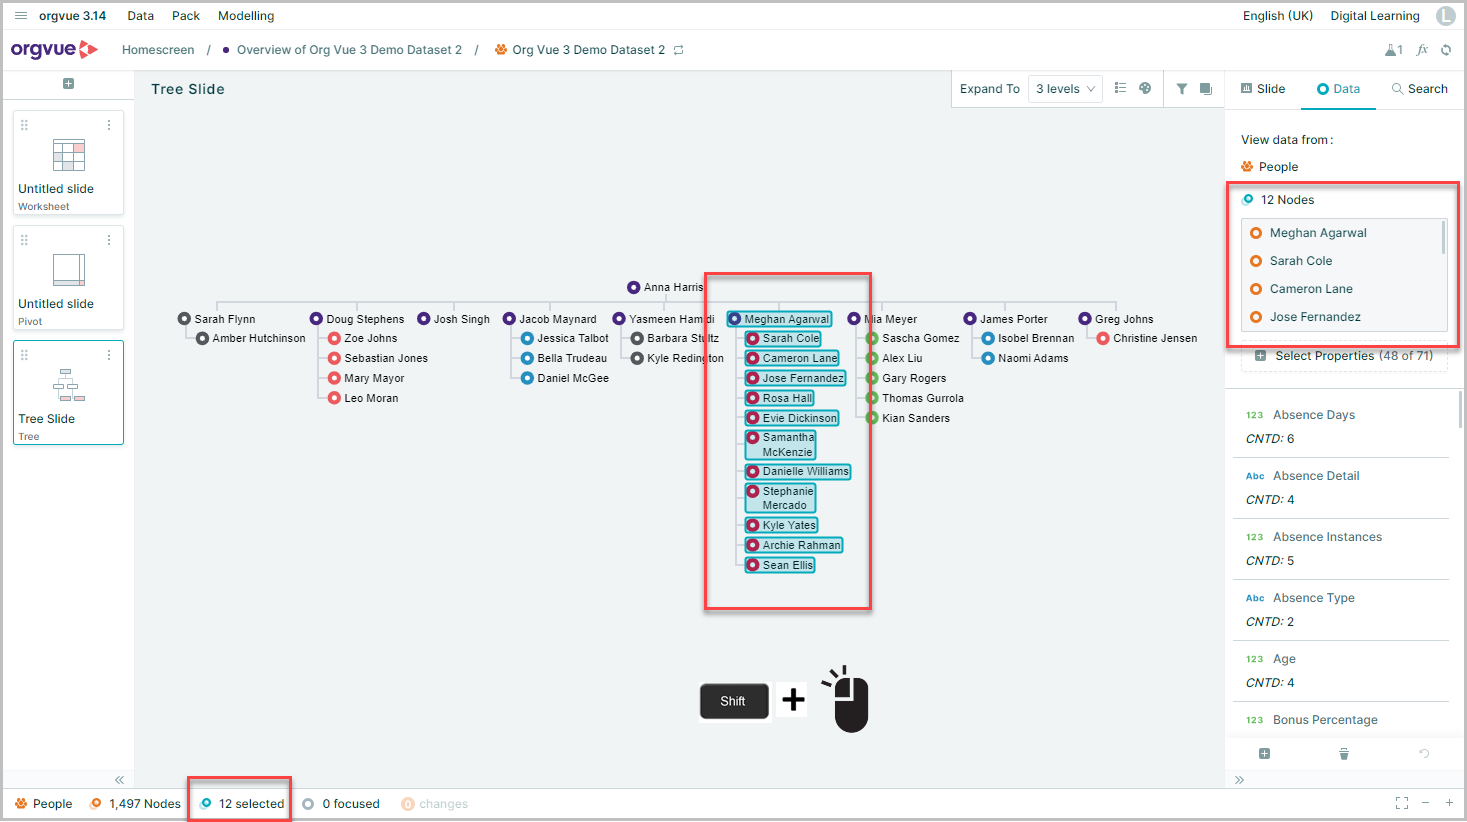Click the list layout icon beside levels
Screen dimensions: 1467x822
click(1120, 89)
